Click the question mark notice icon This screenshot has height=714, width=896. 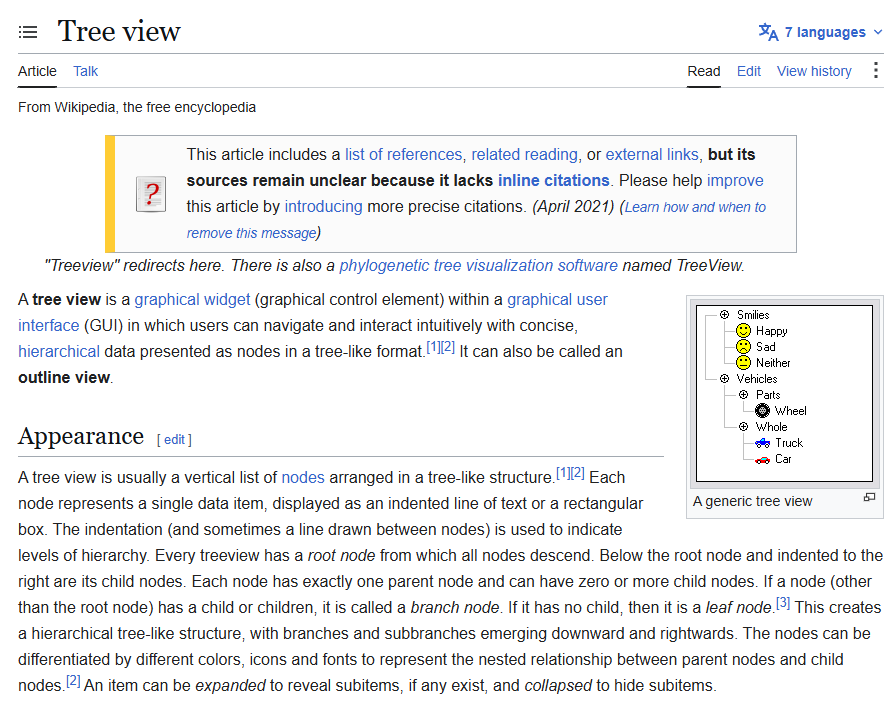coord(151,194)
